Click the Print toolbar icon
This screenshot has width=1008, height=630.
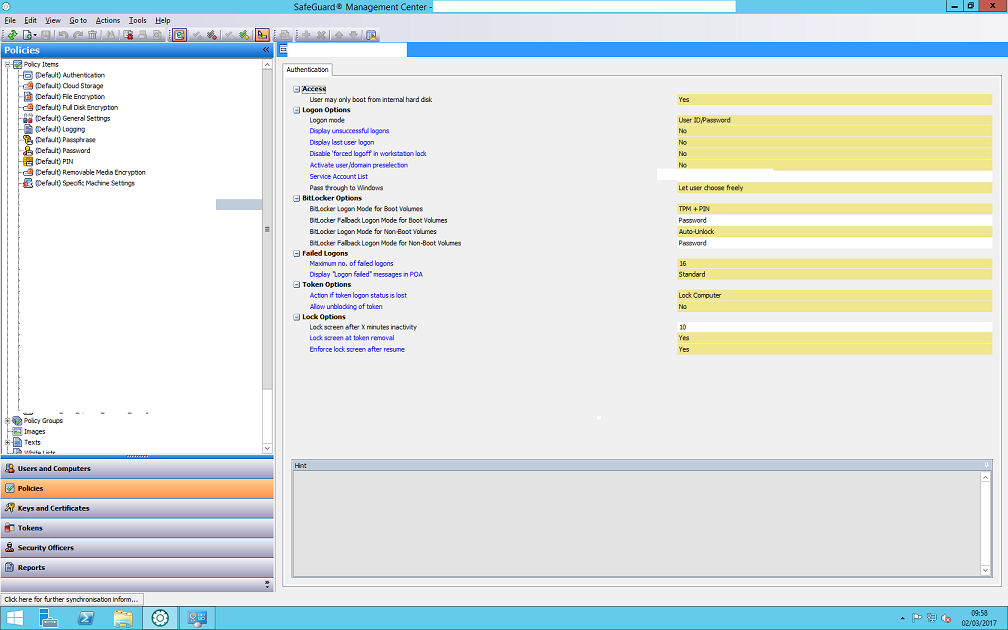pos(143,35)
